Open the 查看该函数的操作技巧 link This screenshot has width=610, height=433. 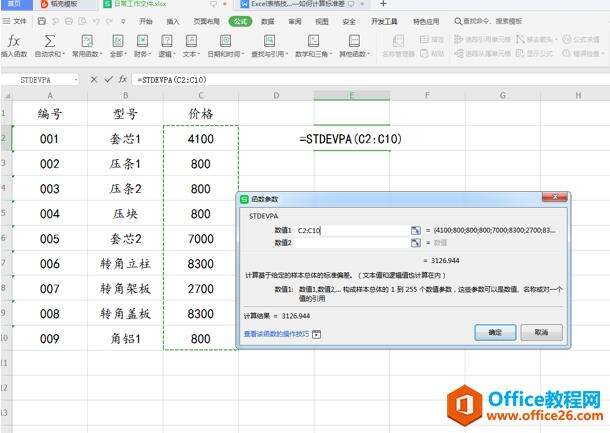(277, 334)
